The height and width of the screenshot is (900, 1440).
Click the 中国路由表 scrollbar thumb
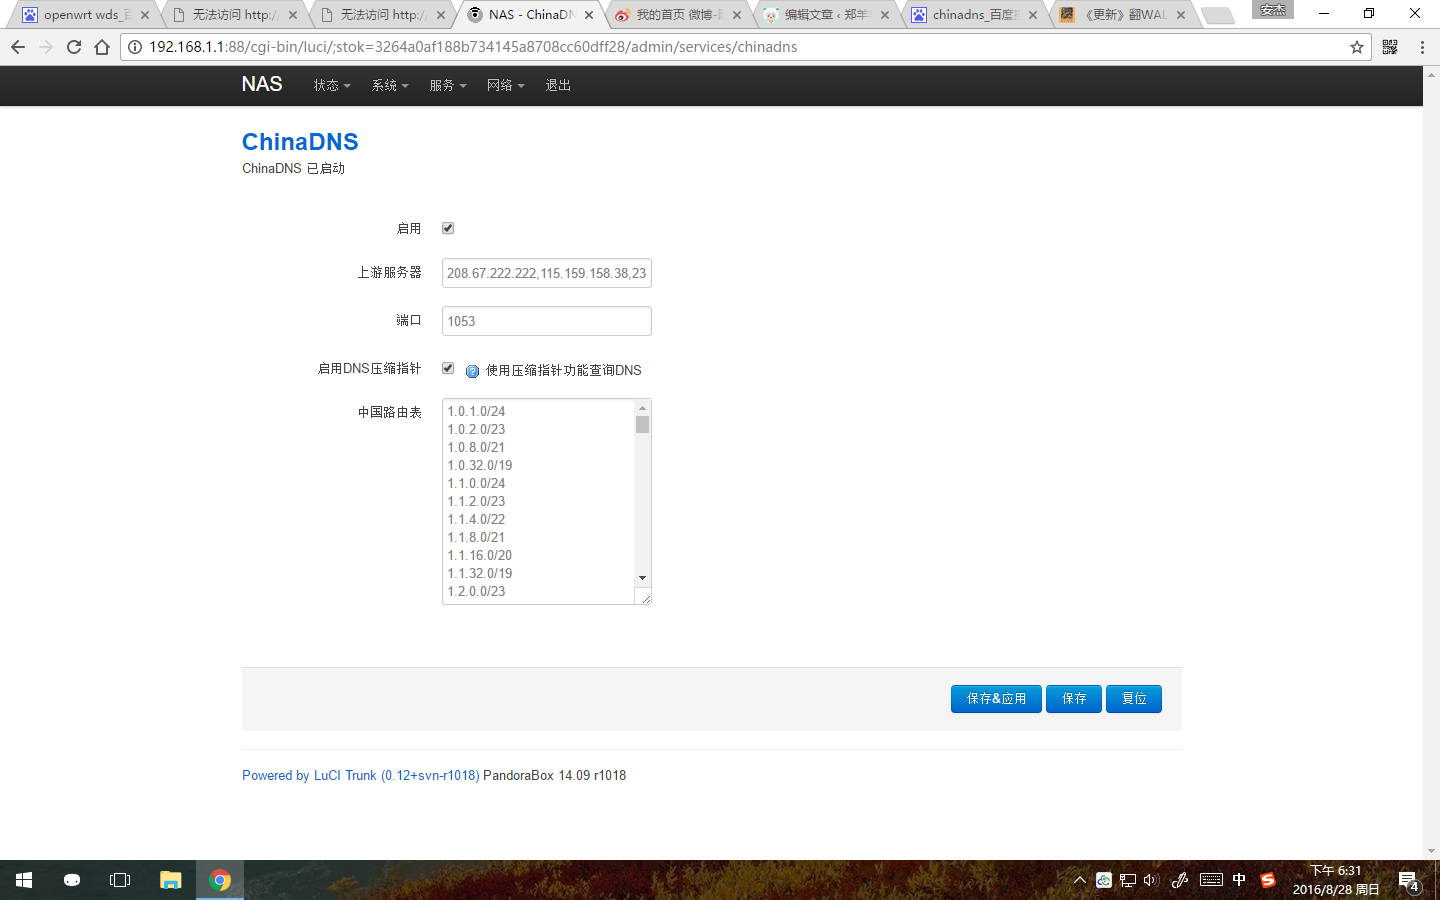pyautogui.click(x=642, y=425)
